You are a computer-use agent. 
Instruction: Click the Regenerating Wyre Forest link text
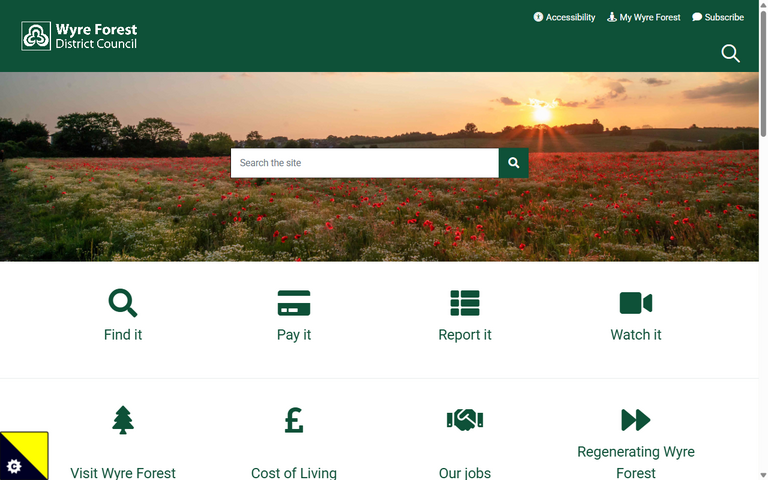[x=636, y=462]
